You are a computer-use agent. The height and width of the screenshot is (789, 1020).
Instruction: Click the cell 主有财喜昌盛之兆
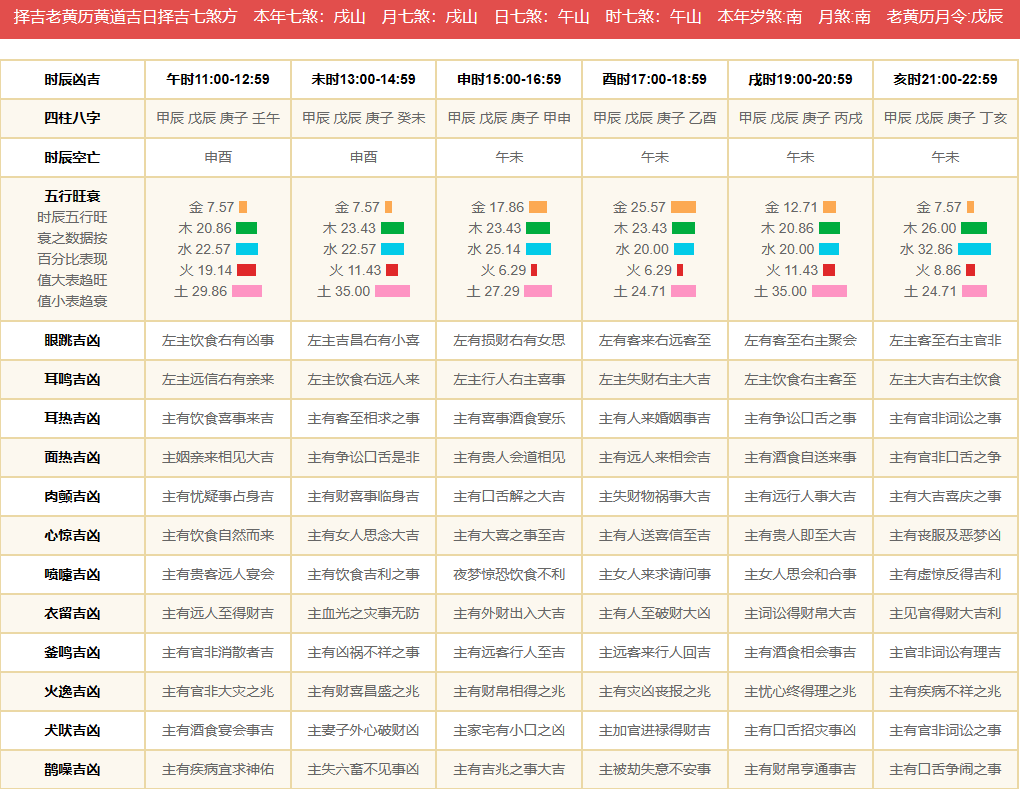(364, 691)
